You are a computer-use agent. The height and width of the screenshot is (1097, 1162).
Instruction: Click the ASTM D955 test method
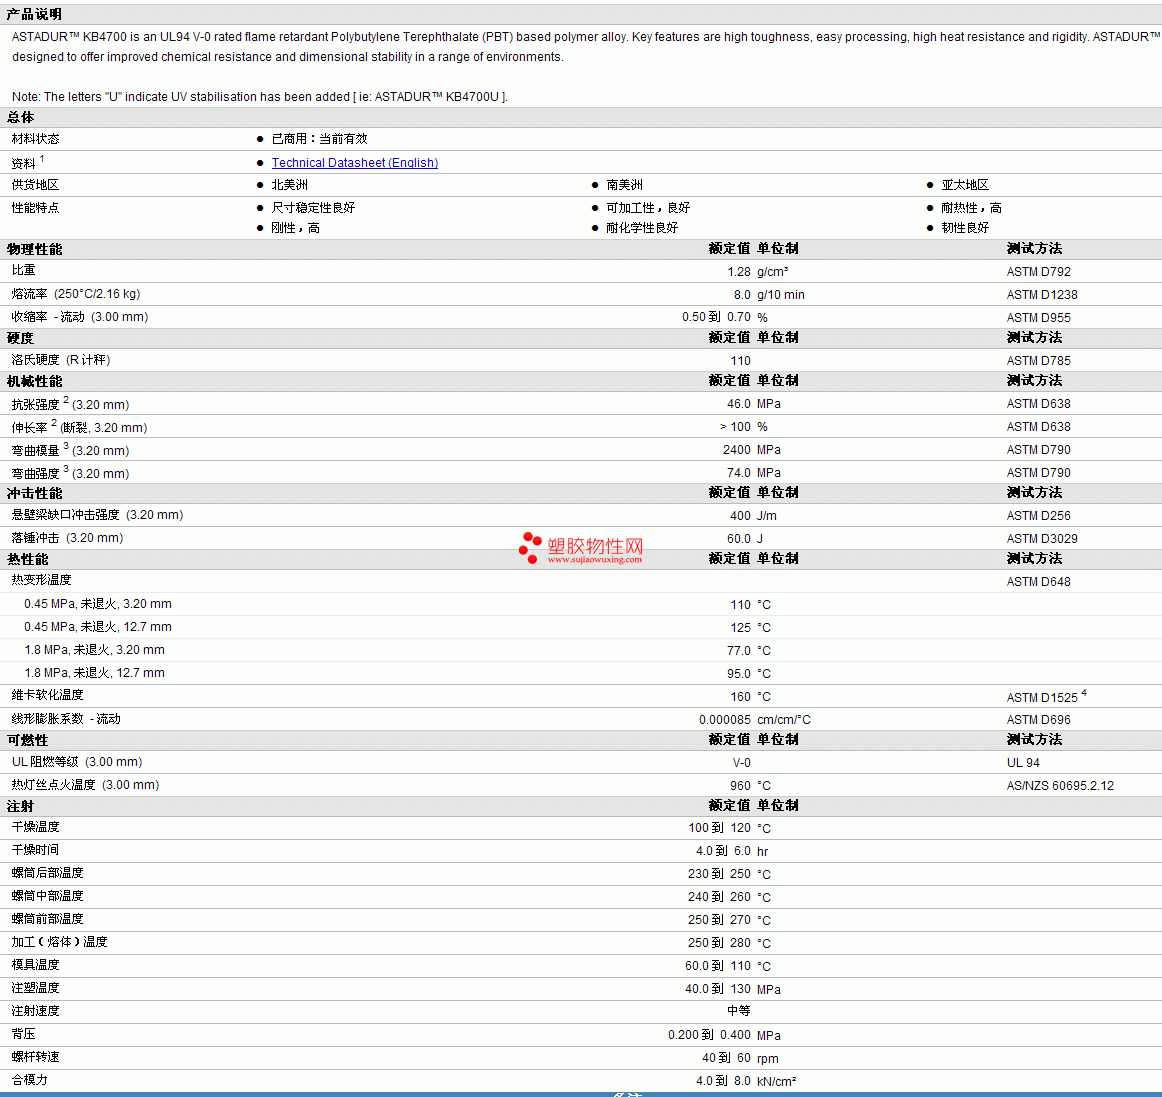coord(1038,318)
